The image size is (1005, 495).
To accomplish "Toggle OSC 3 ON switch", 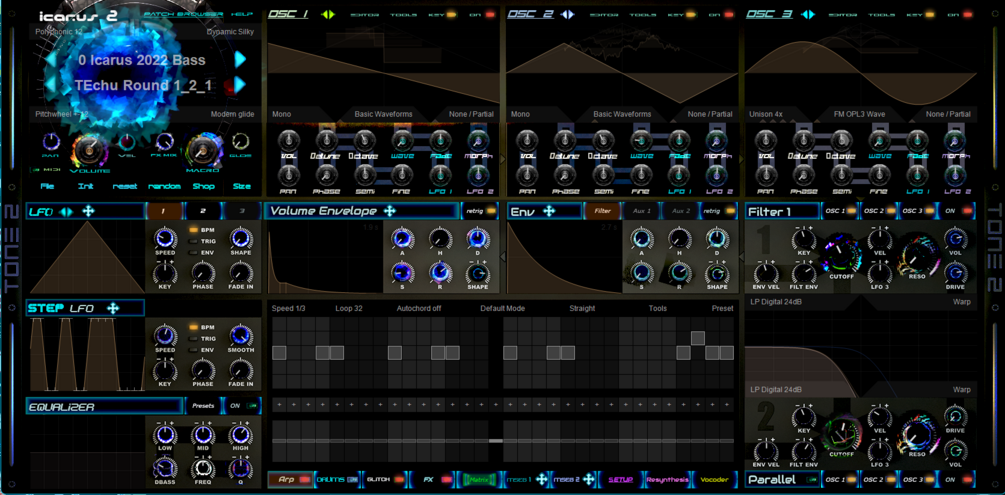I will (967, 14).
